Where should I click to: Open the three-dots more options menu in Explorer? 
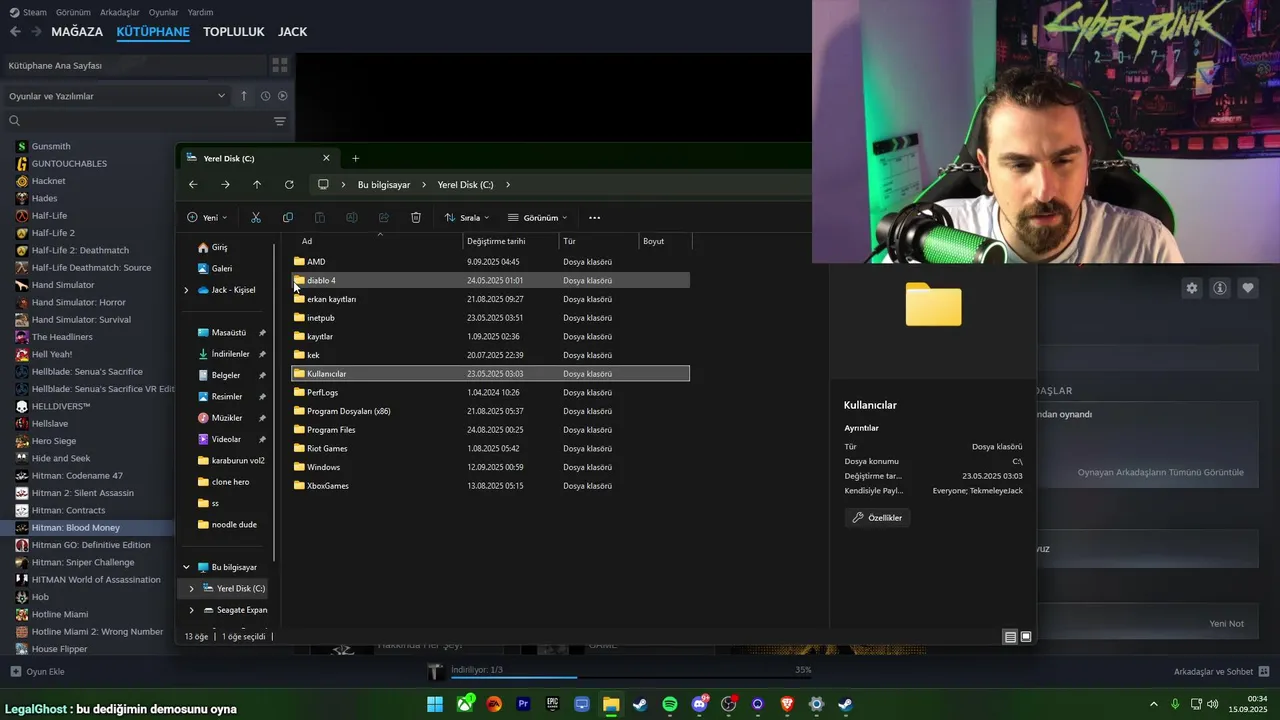tap(594, 217)
